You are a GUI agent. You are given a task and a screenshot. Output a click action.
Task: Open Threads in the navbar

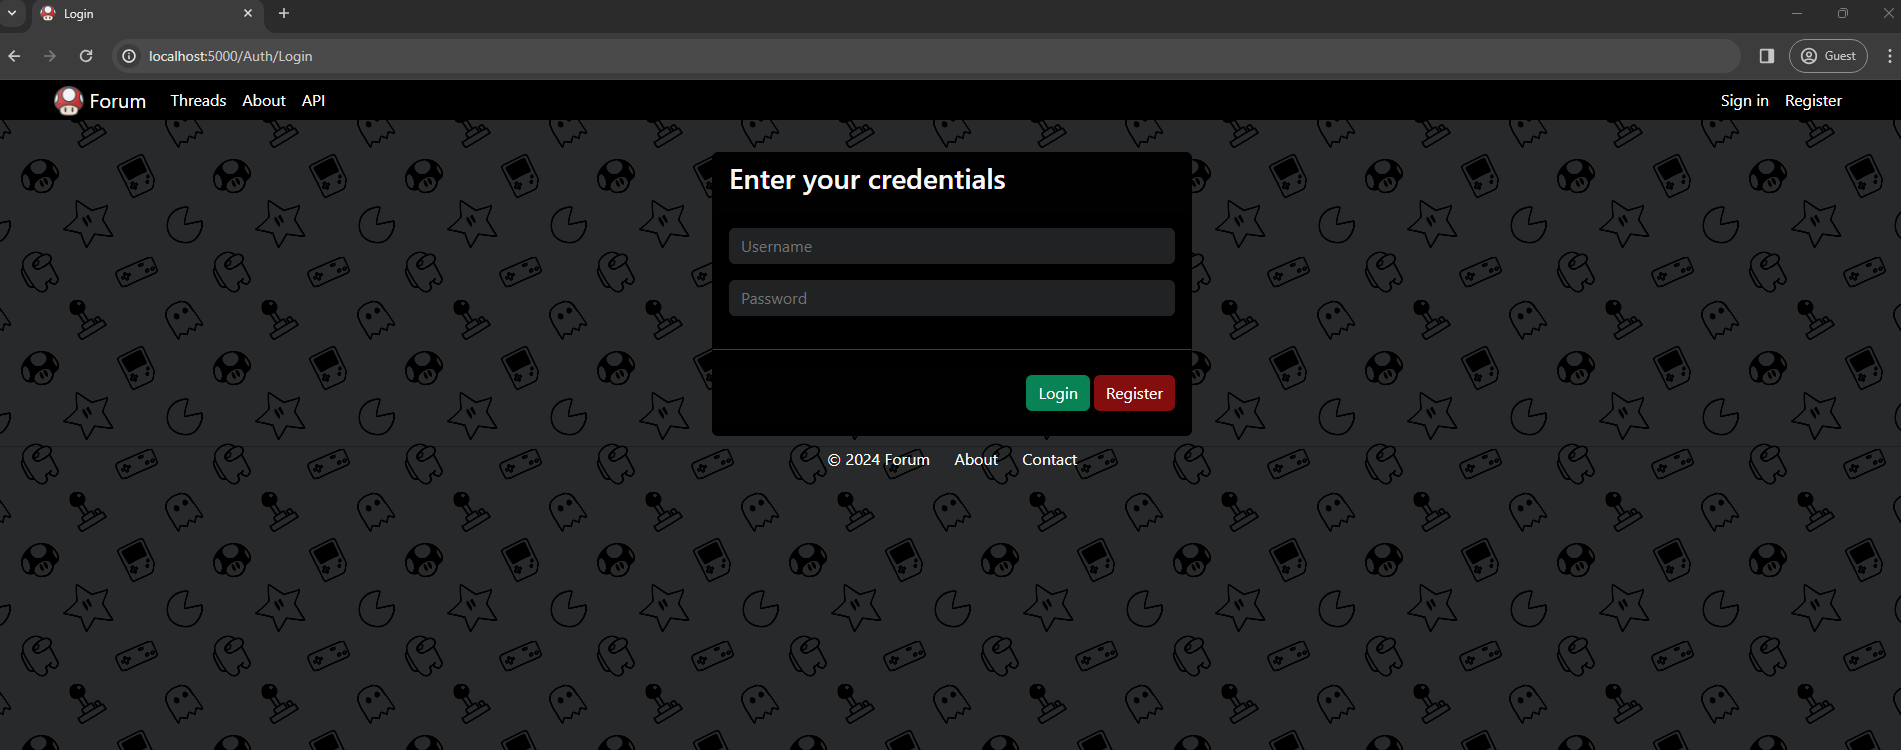(198, 101)
